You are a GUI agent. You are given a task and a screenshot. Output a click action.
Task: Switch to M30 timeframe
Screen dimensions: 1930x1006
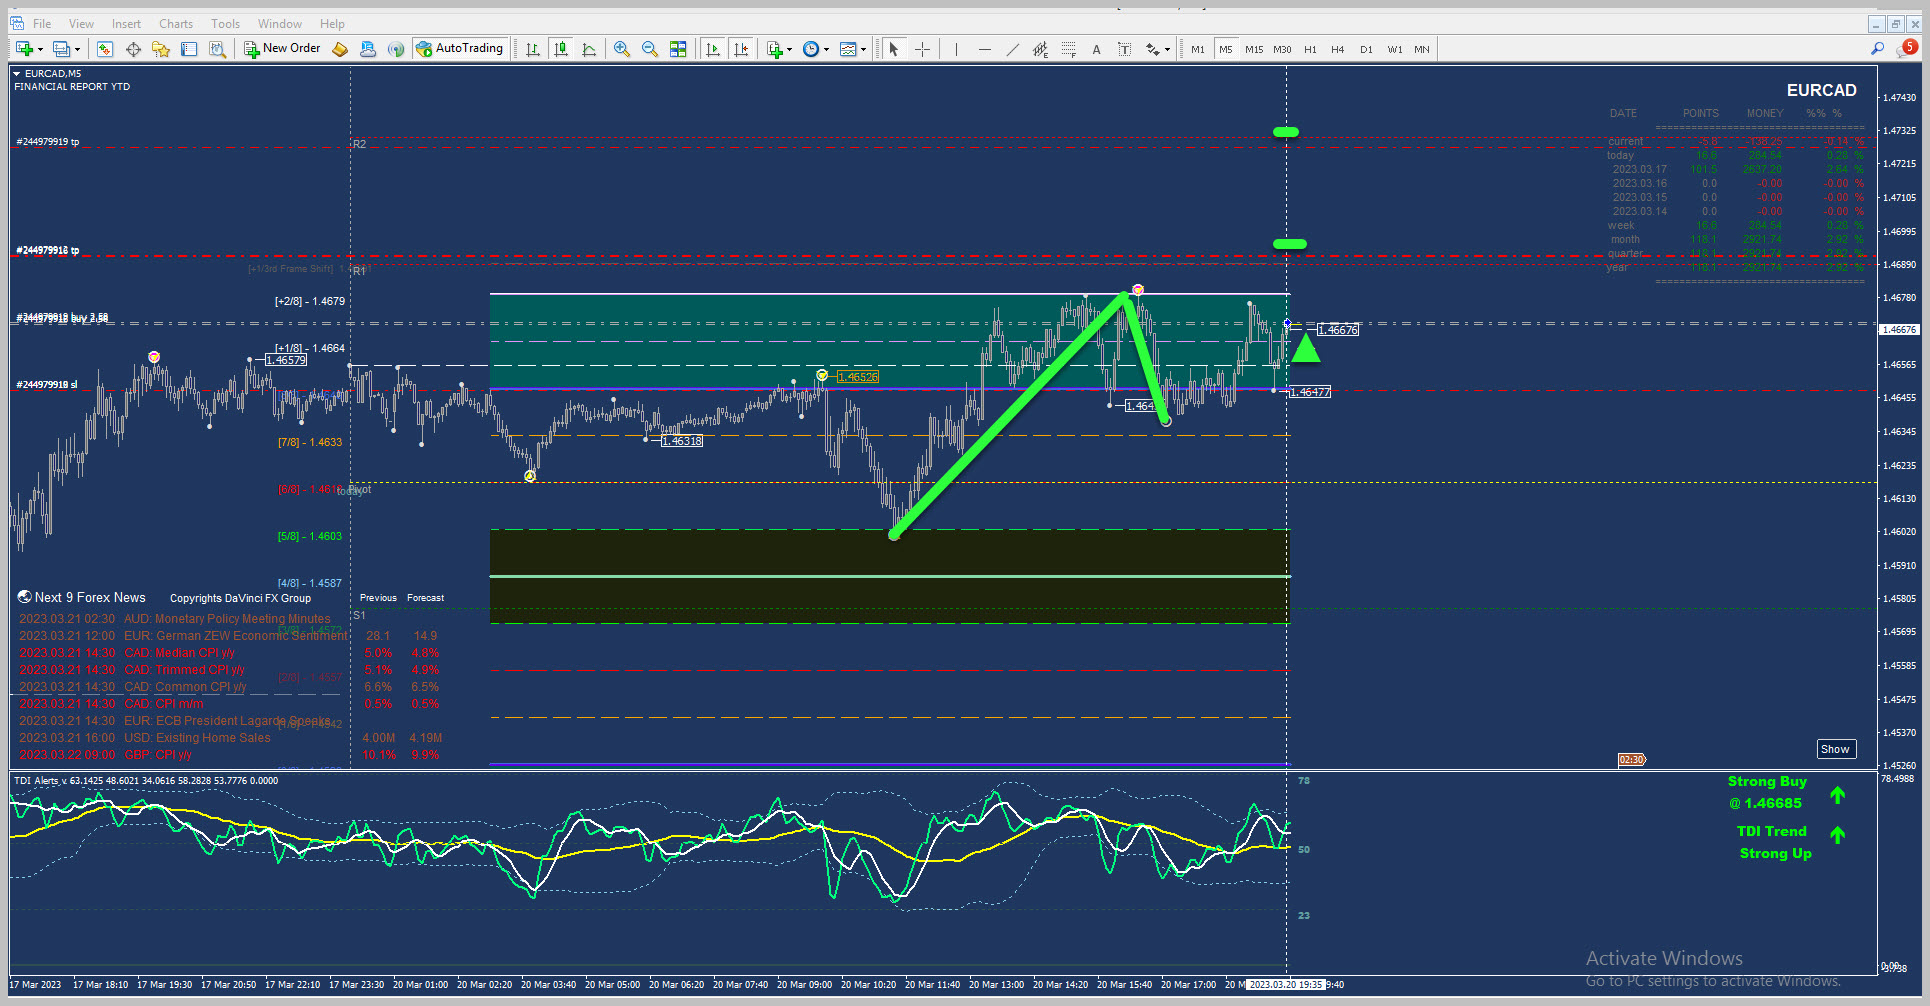1282,49
